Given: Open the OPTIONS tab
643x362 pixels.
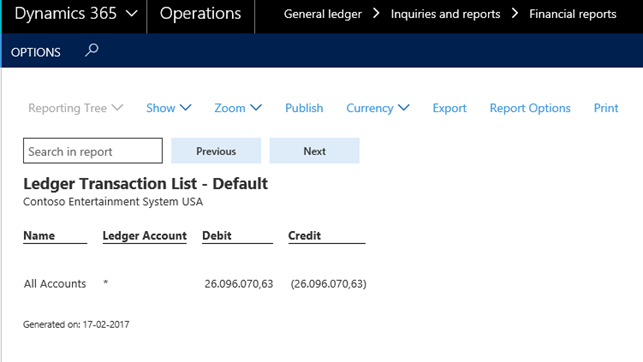Looking at the screenshot, I should pos(36,52).
